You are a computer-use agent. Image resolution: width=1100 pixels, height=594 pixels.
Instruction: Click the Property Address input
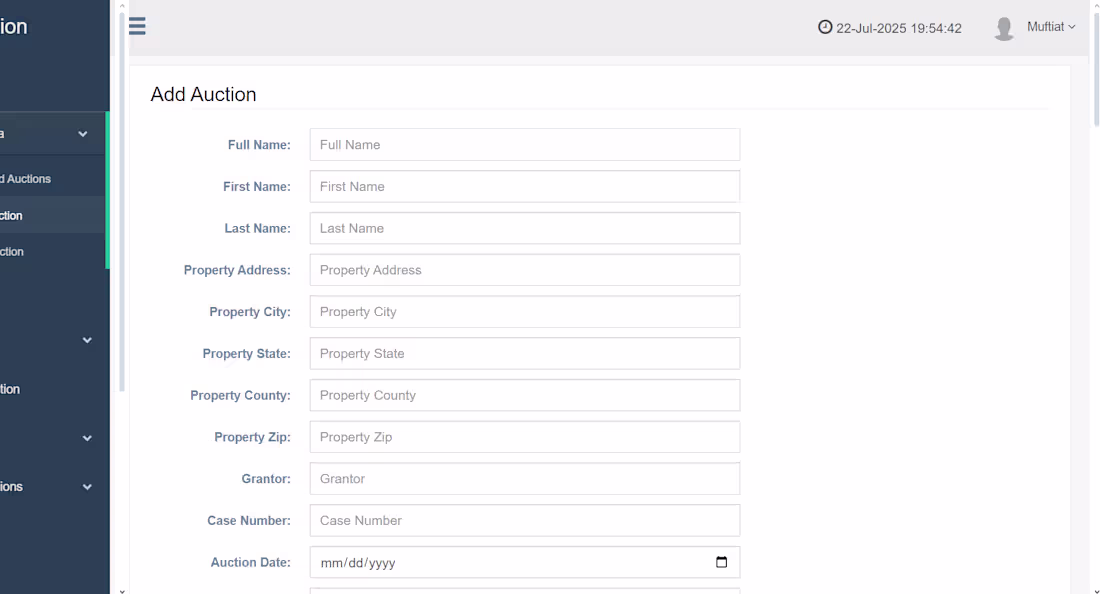524,270
